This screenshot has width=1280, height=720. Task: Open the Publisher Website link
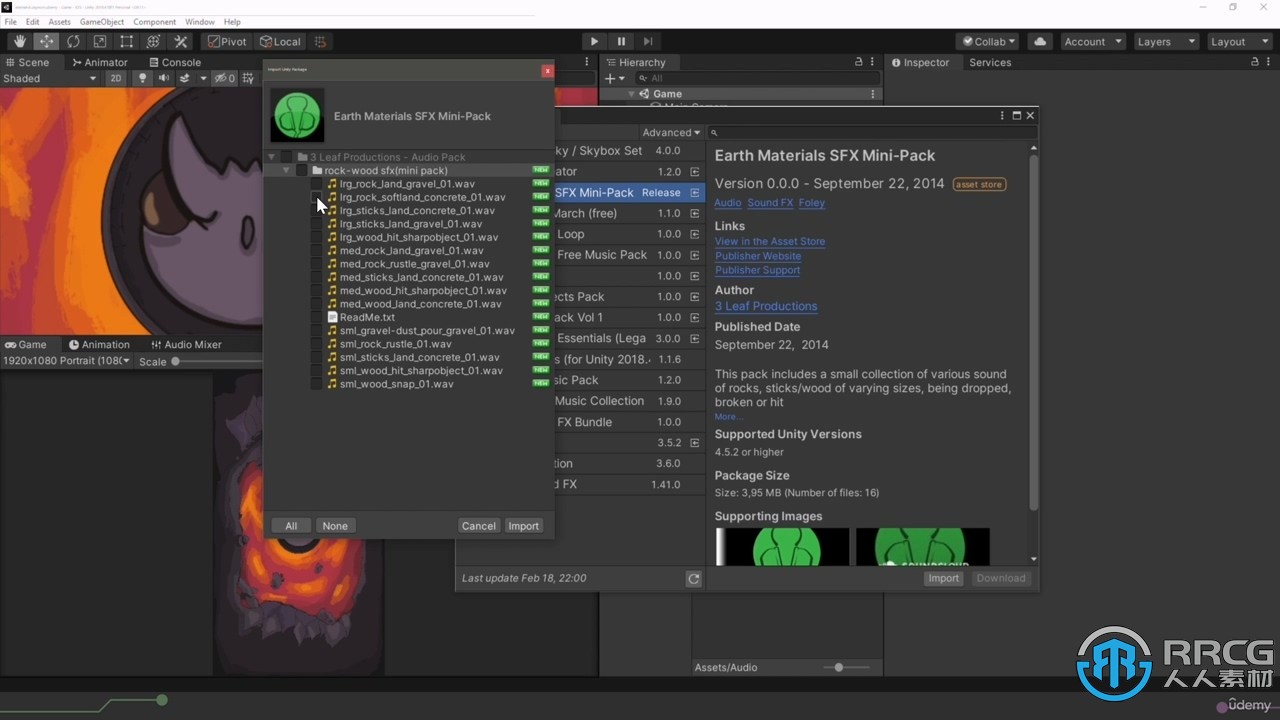click(758, 256)
